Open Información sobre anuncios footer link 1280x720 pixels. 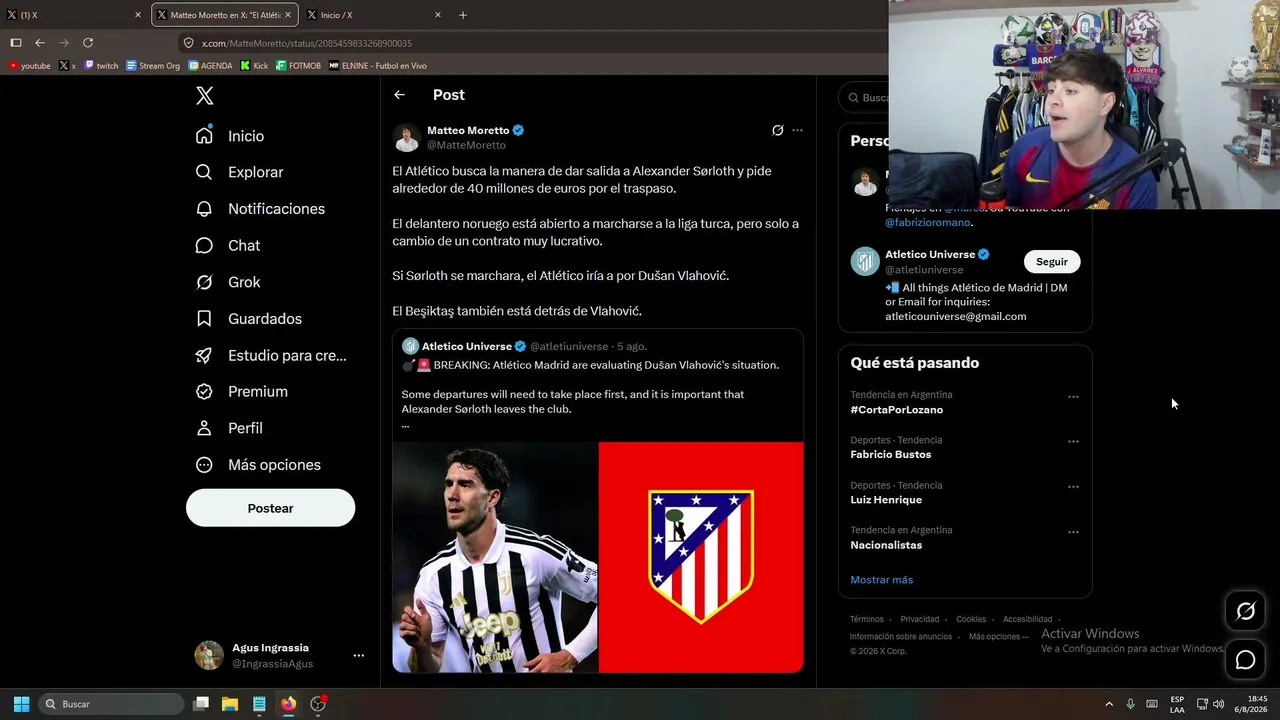pos(901,636)
